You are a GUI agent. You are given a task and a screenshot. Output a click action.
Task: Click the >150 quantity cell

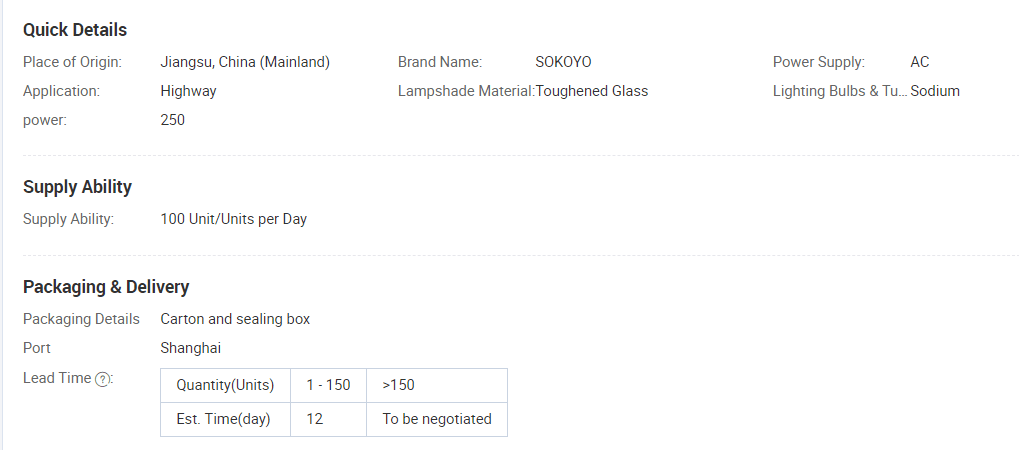437,386
